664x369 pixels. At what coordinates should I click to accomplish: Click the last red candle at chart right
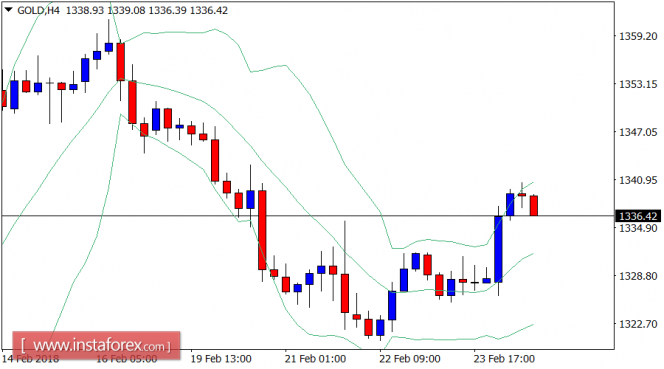tap(534, 205)
